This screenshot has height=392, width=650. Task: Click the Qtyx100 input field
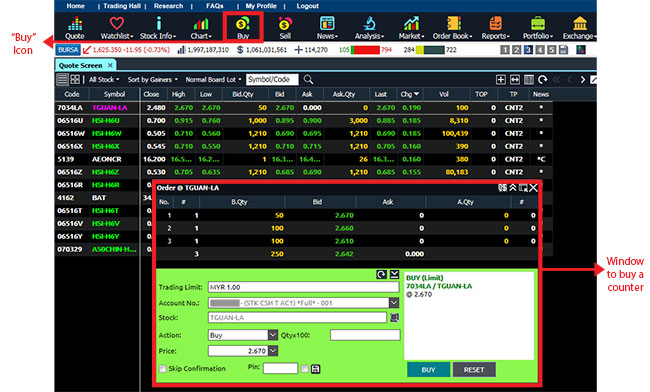pyautogui.click(x=365, y=335)
